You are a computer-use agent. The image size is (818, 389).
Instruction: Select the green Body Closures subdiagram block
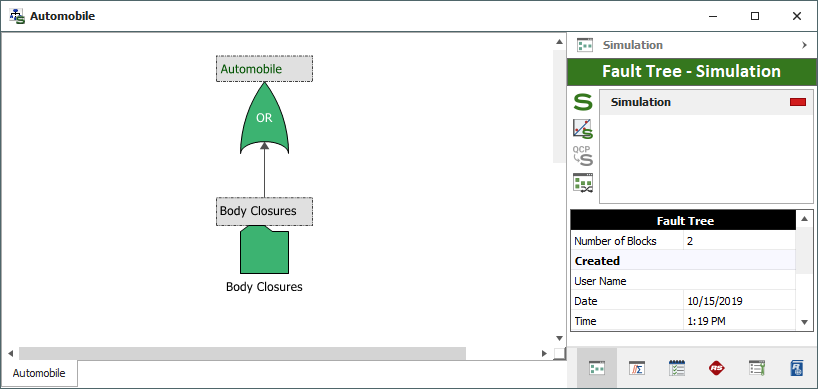tap(264, 250)
